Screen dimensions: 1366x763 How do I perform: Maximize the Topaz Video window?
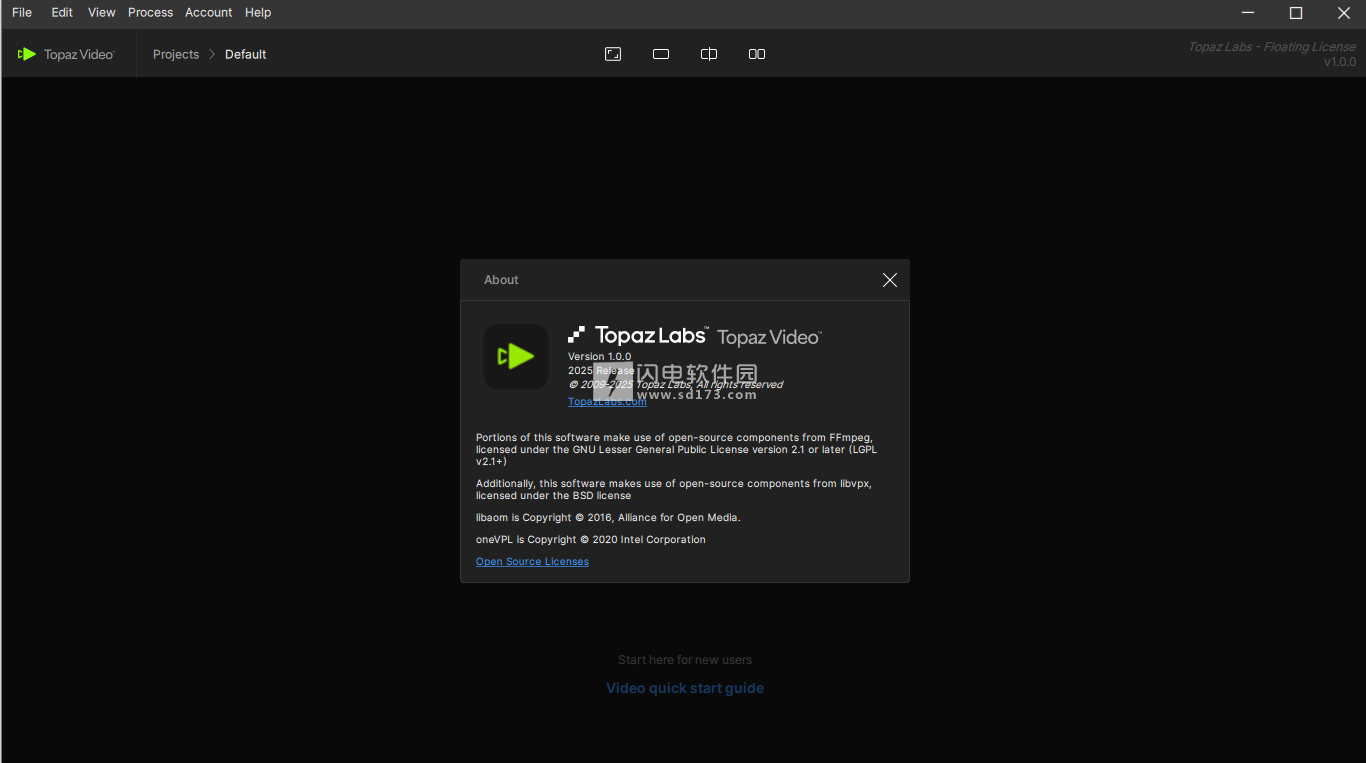click(x=1296, y=13)
